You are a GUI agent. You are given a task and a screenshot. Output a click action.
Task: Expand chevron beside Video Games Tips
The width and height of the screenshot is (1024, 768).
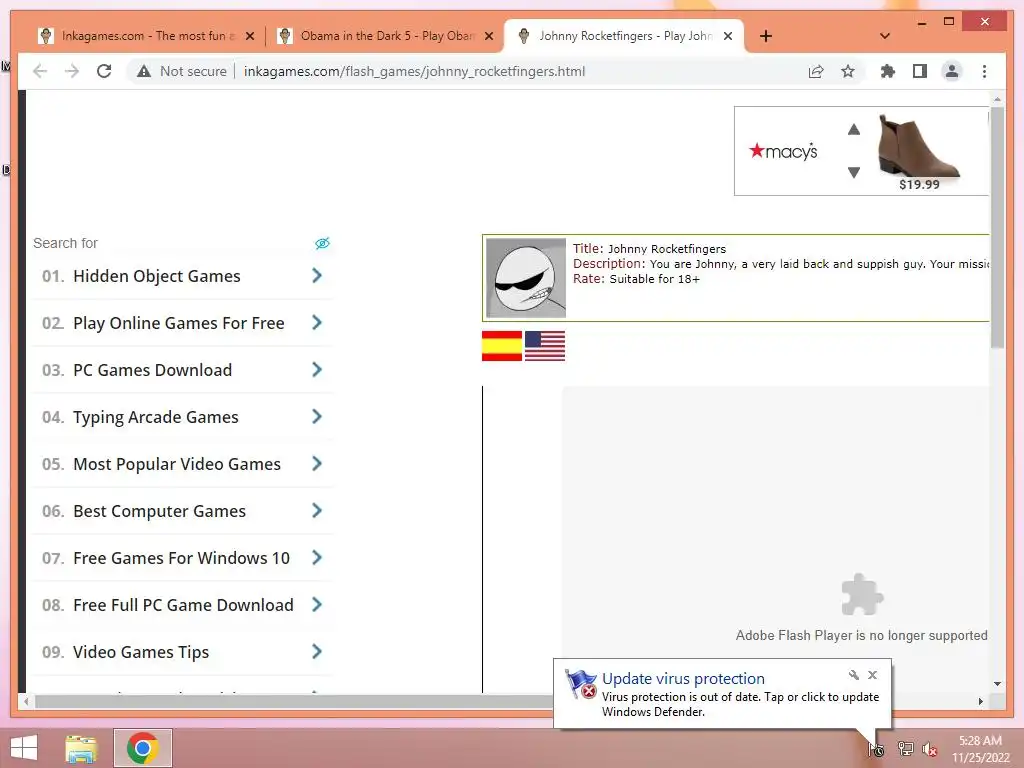[x=317, y=652]
